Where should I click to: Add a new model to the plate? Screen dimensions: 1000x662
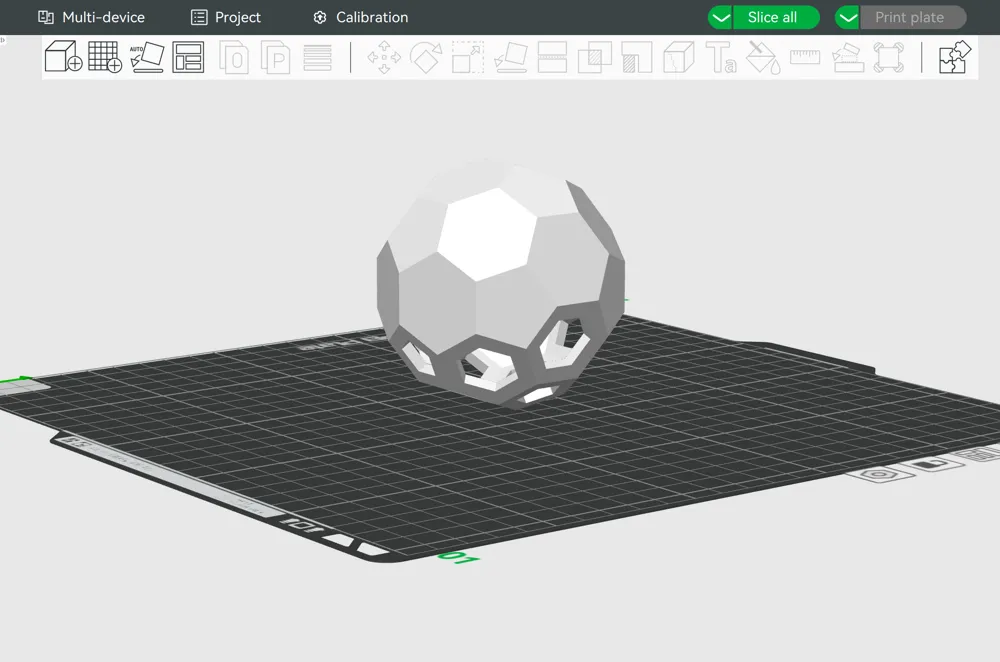click(x=60, y=57)
